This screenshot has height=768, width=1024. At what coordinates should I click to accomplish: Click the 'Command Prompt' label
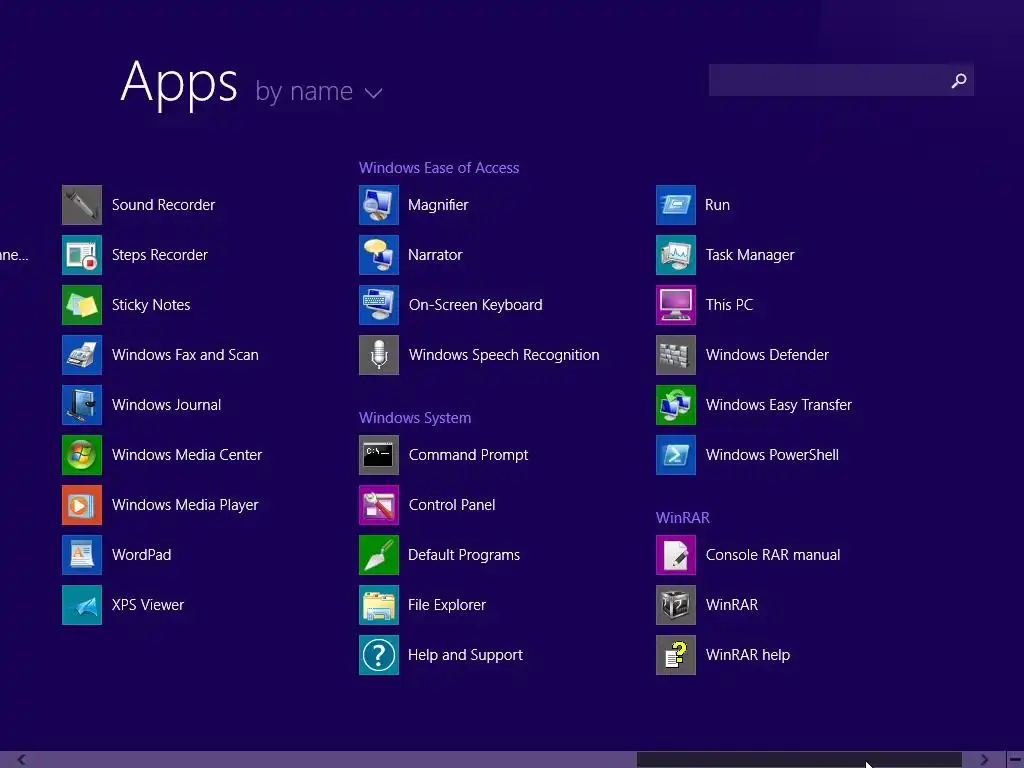pos(468,455)
